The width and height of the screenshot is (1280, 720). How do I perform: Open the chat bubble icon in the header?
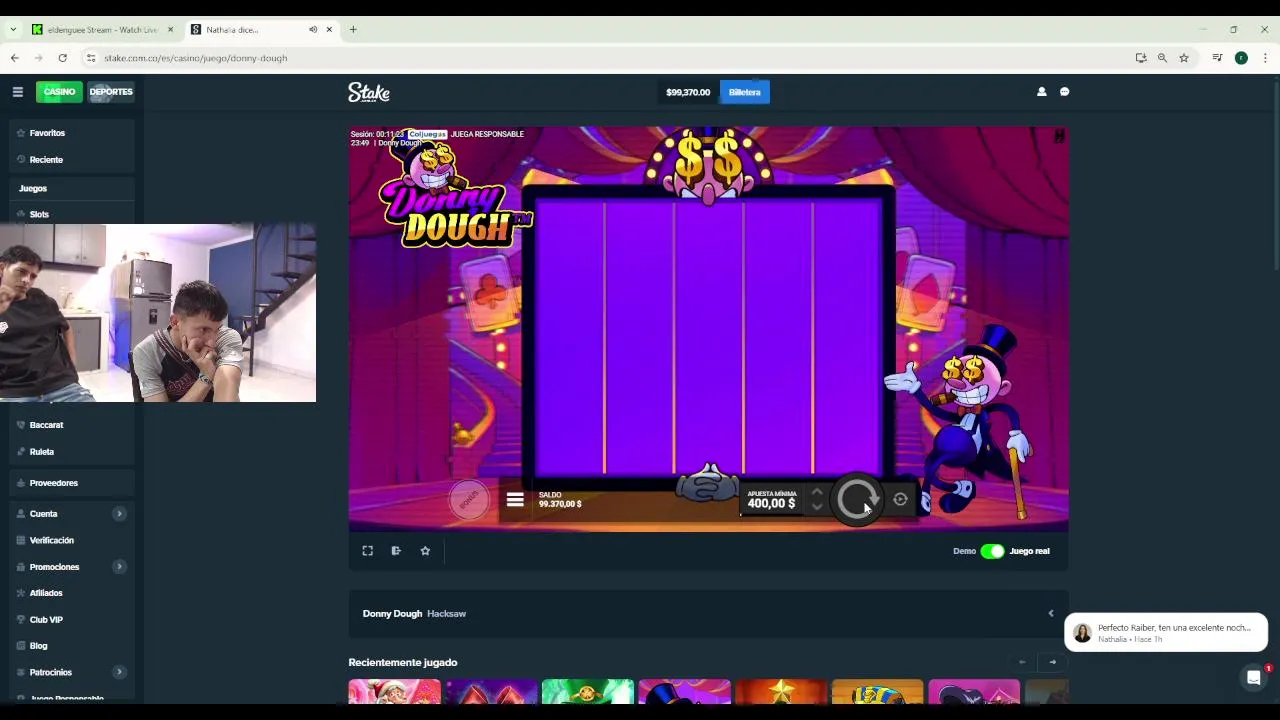1064,92
